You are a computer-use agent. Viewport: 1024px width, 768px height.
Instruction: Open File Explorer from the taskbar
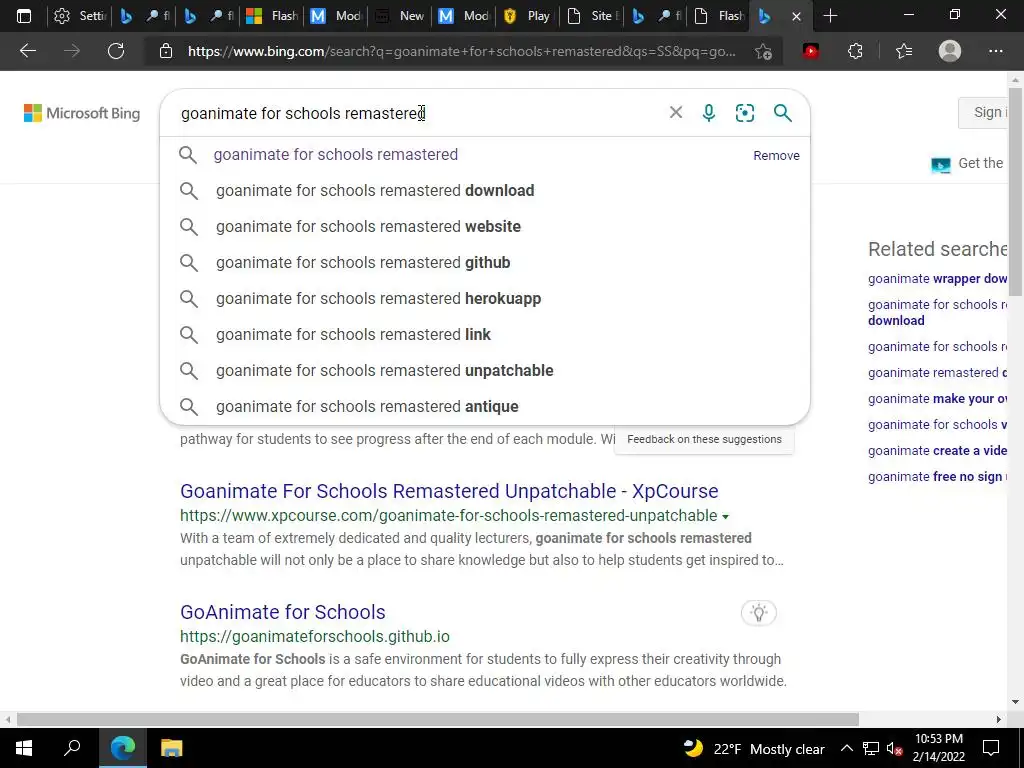point(171,748)
